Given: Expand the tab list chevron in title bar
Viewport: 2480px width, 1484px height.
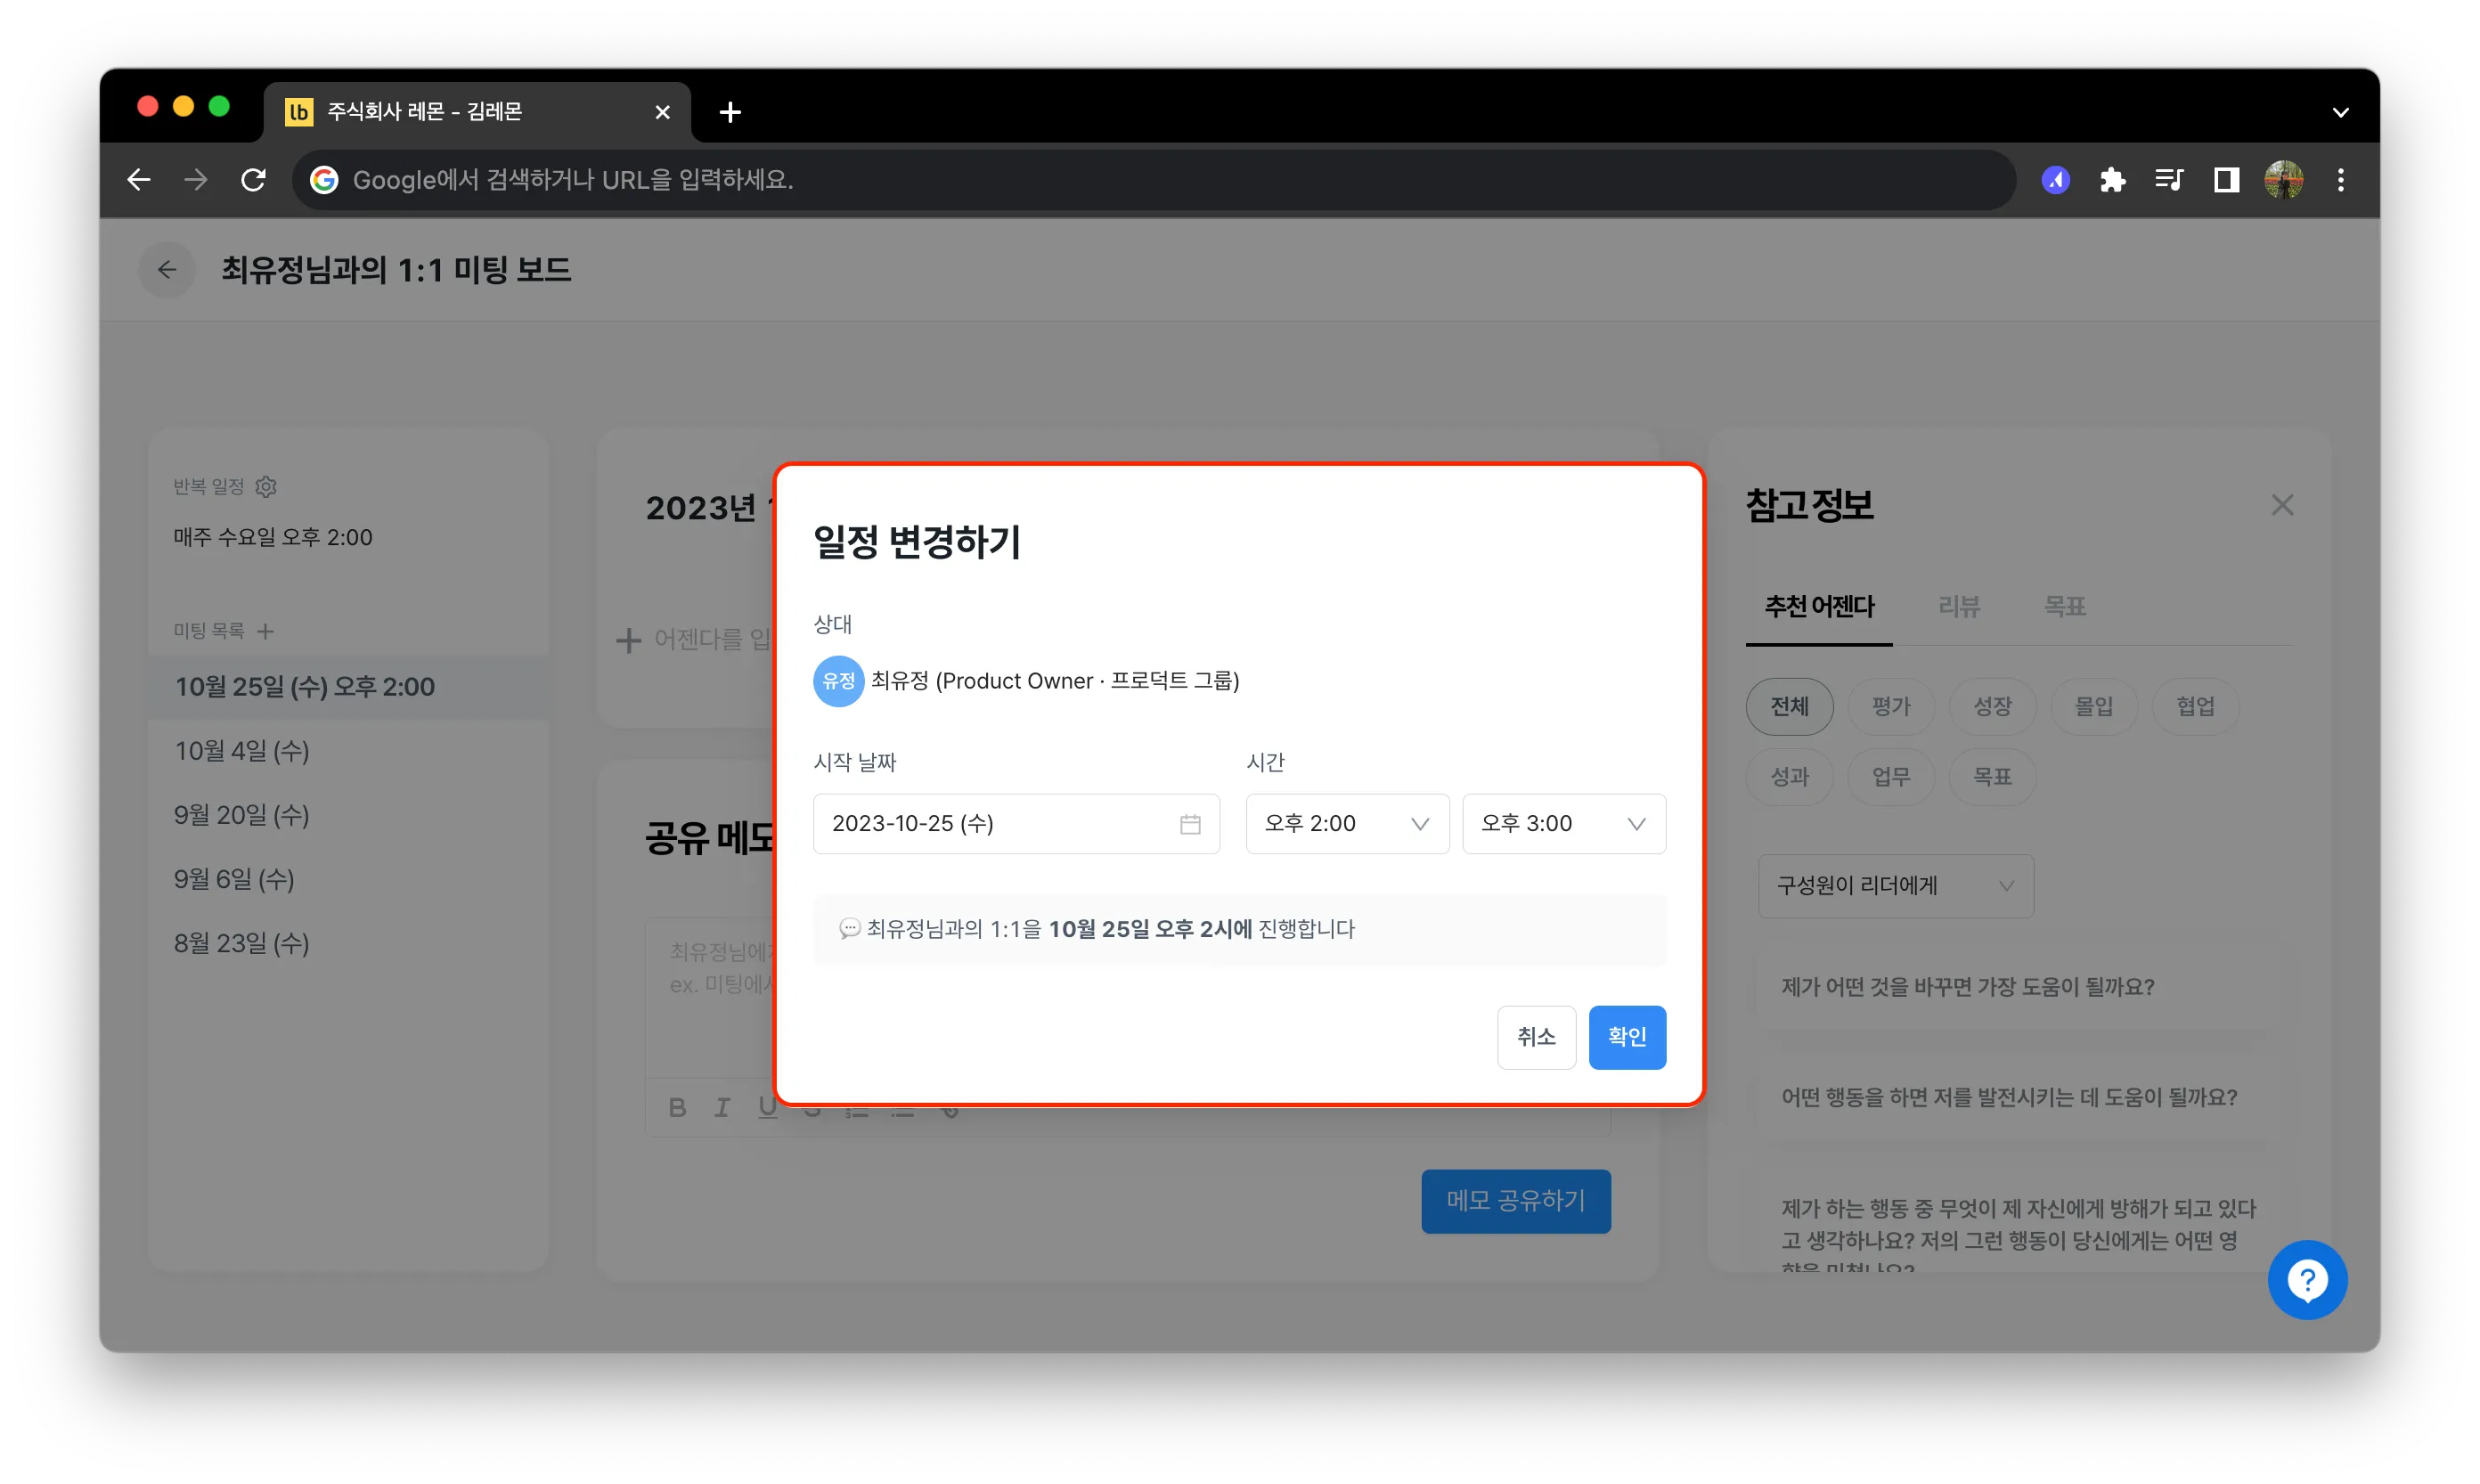Looking at the screenshot, I should [2340, 112].
